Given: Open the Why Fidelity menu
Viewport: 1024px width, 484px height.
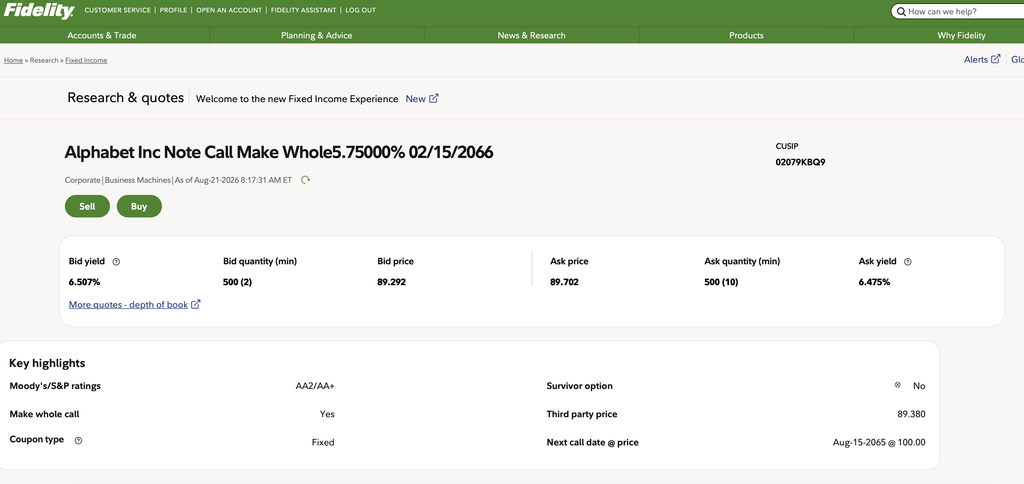Looking at the screenshot, I should (961, 35).
